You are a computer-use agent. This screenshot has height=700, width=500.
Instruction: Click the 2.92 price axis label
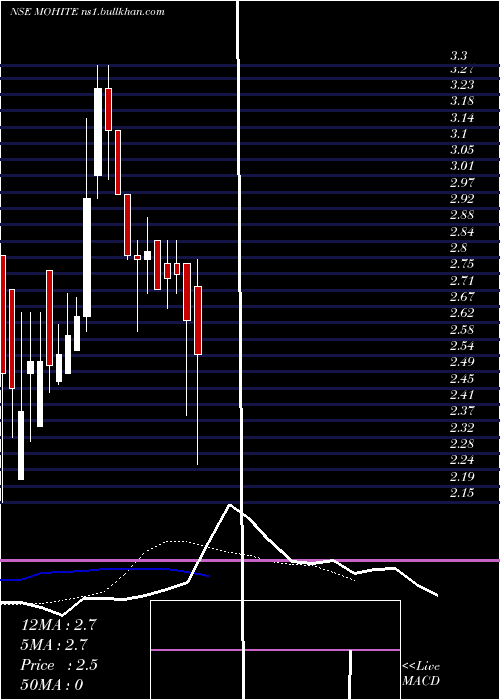point(462,199)
